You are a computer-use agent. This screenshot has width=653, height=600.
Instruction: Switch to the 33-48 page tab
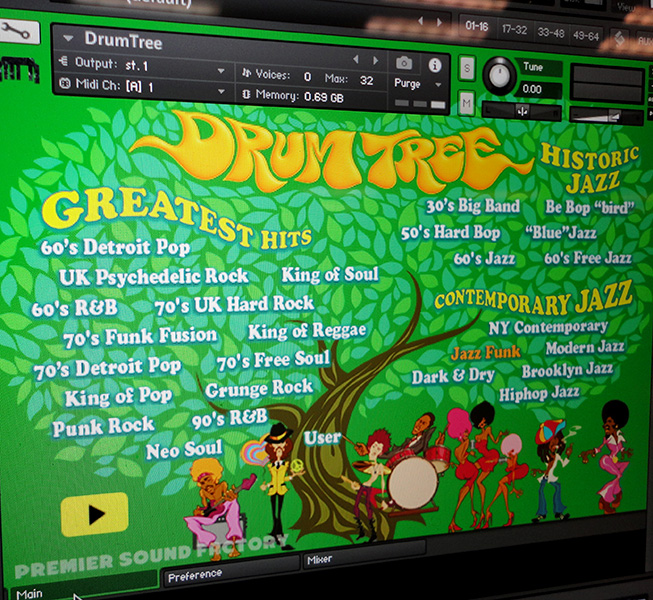(x=551, y=32)
